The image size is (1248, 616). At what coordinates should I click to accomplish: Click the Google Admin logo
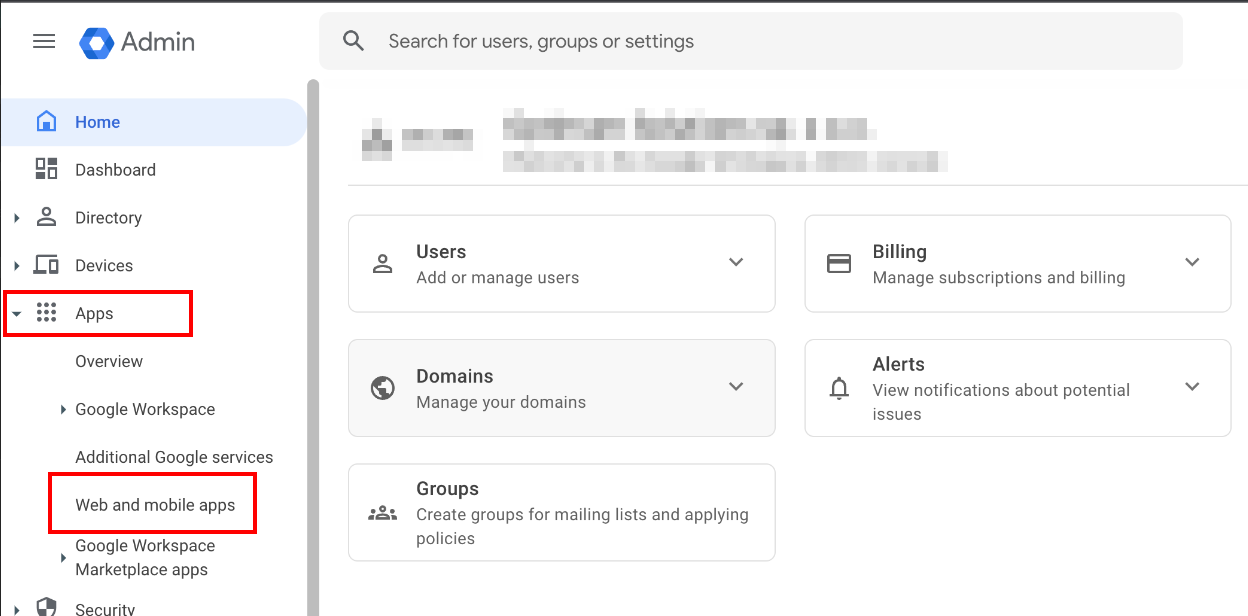coord(97,42)
